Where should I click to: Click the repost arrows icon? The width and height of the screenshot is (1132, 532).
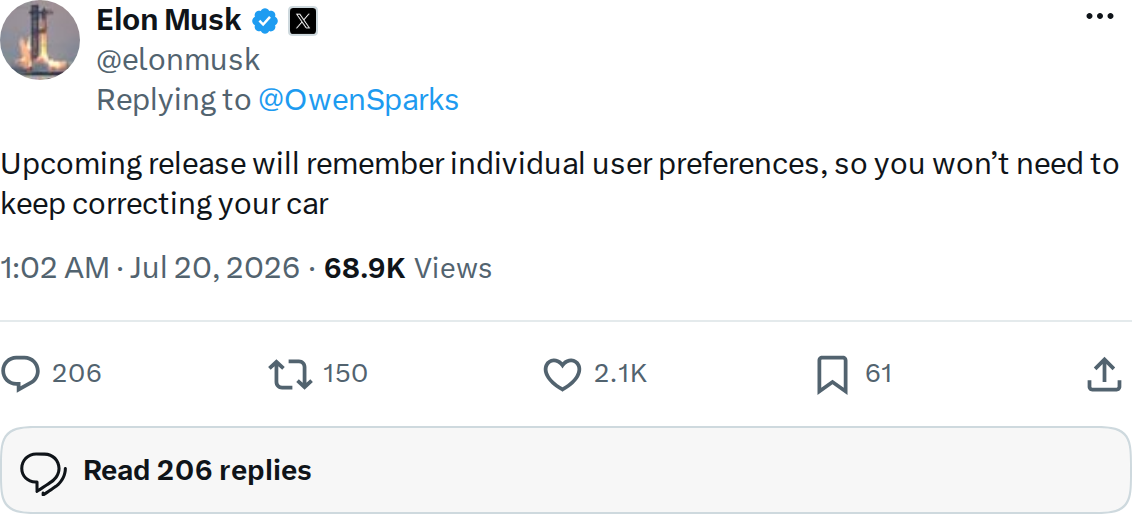(290, 375)
